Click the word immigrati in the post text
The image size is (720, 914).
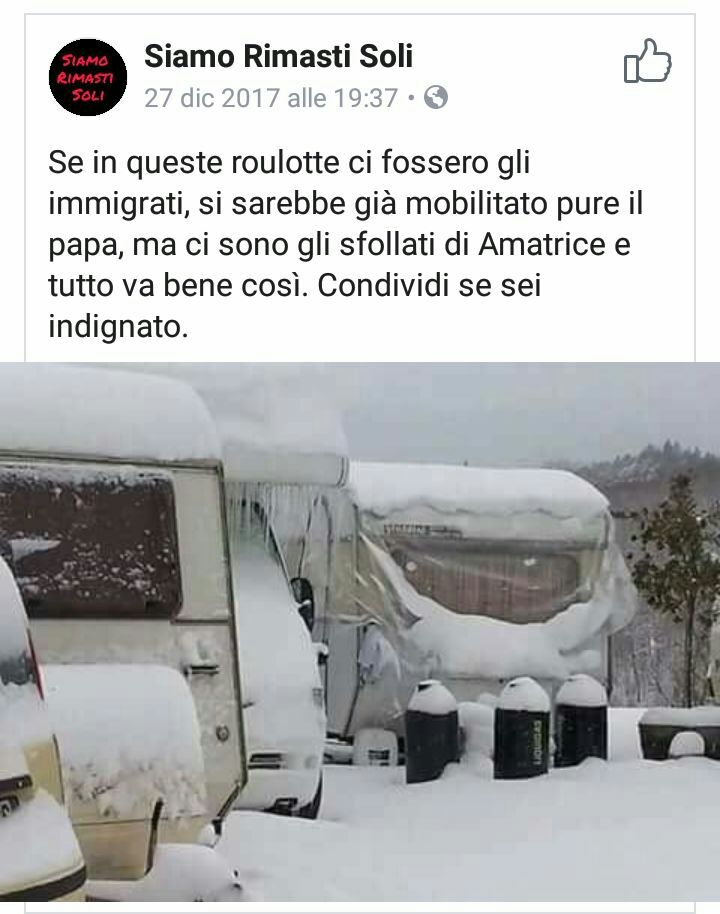click(x=118, y=204)
